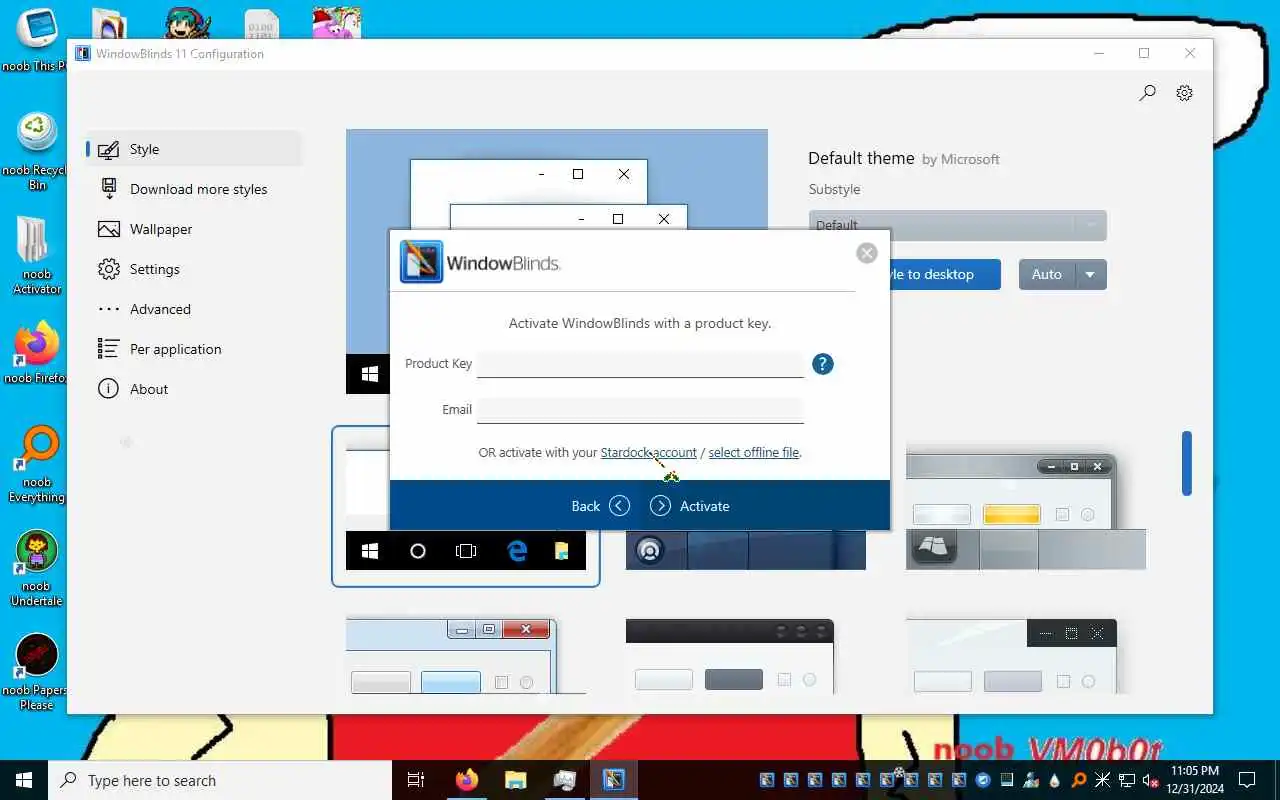Open the settings gear in top-right corner

pyautogui.click(x=1184, y=93)
